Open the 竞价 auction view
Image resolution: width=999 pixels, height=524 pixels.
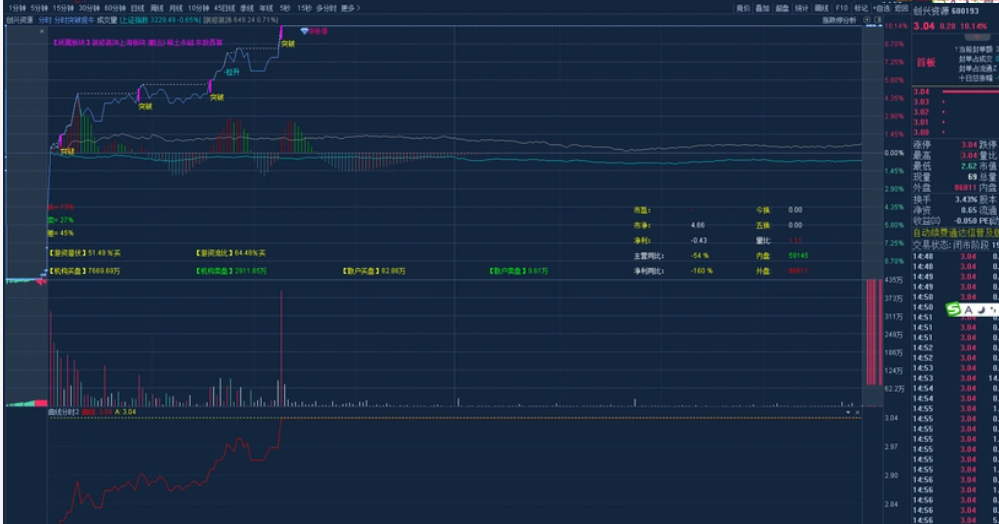(742, 7)
